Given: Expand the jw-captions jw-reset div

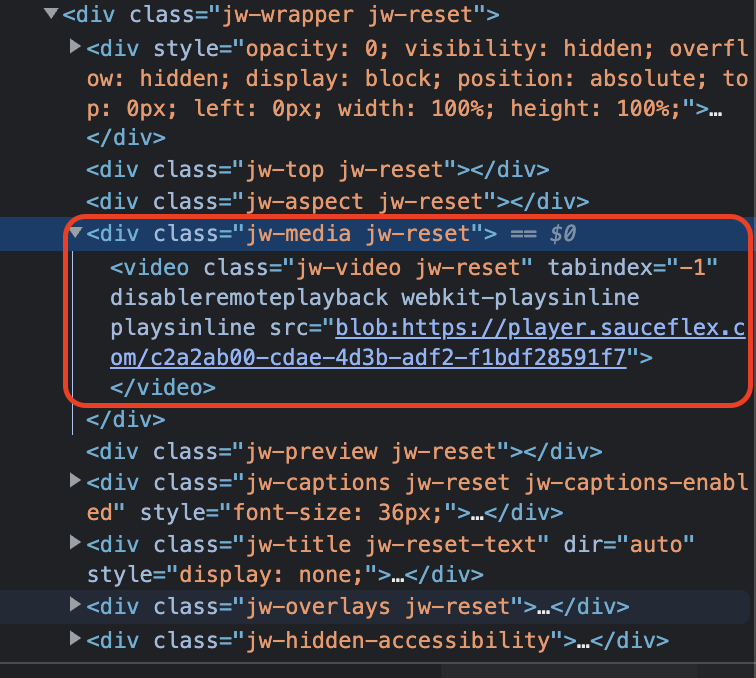Looking at the screenshot, I should (x=75, y=480).
